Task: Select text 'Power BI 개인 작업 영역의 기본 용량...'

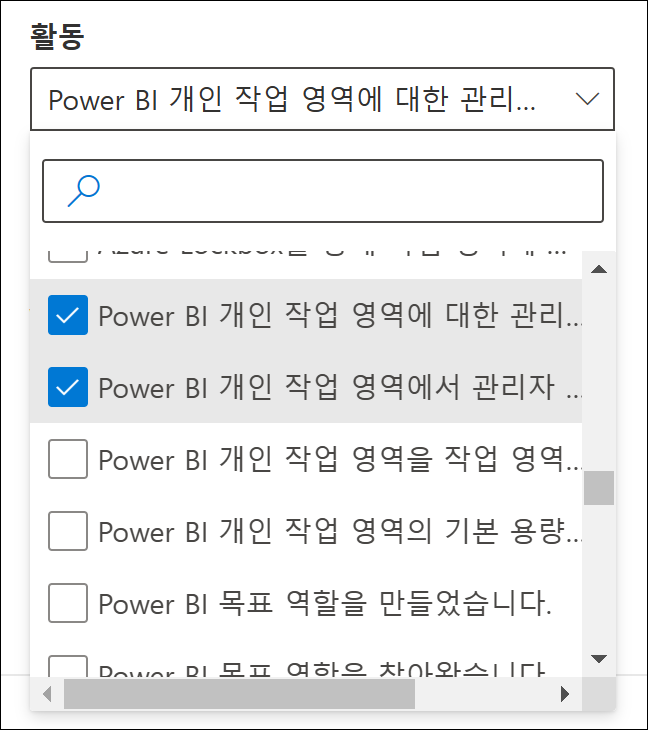Action: [x=340, y=532]
